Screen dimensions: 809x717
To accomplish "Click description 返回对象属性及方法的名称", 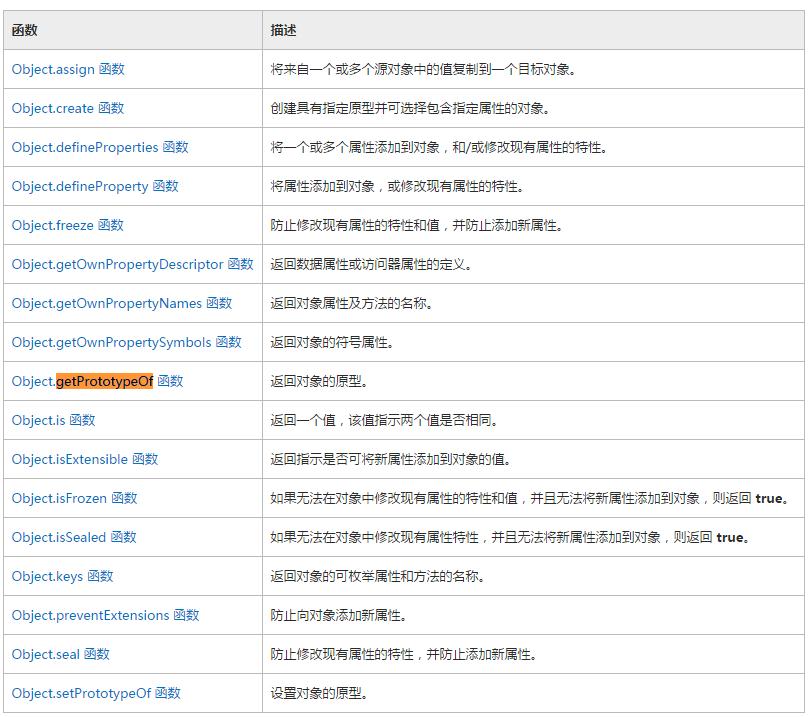I will (x=351, y=303).
